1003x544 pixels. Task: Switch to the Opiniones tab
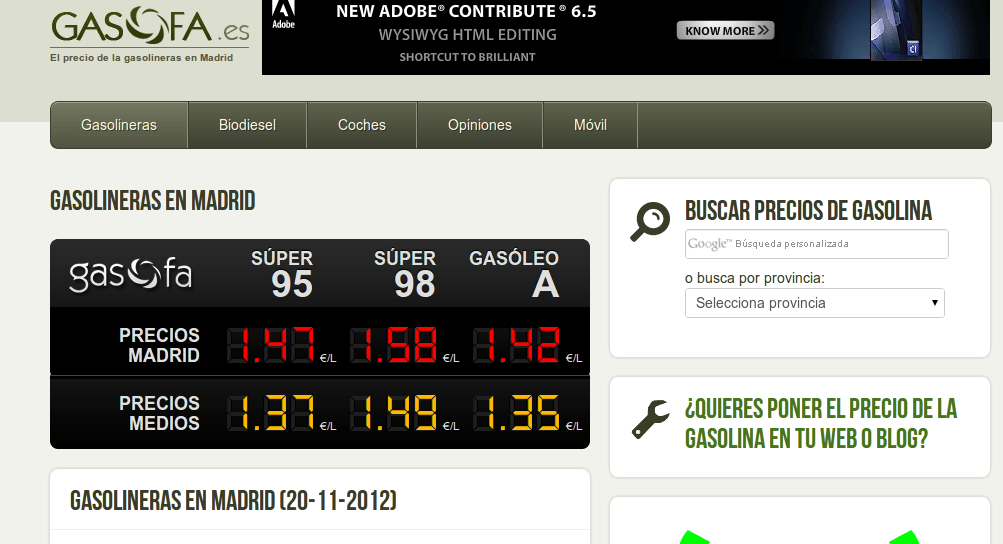click(x=480, y=125)
